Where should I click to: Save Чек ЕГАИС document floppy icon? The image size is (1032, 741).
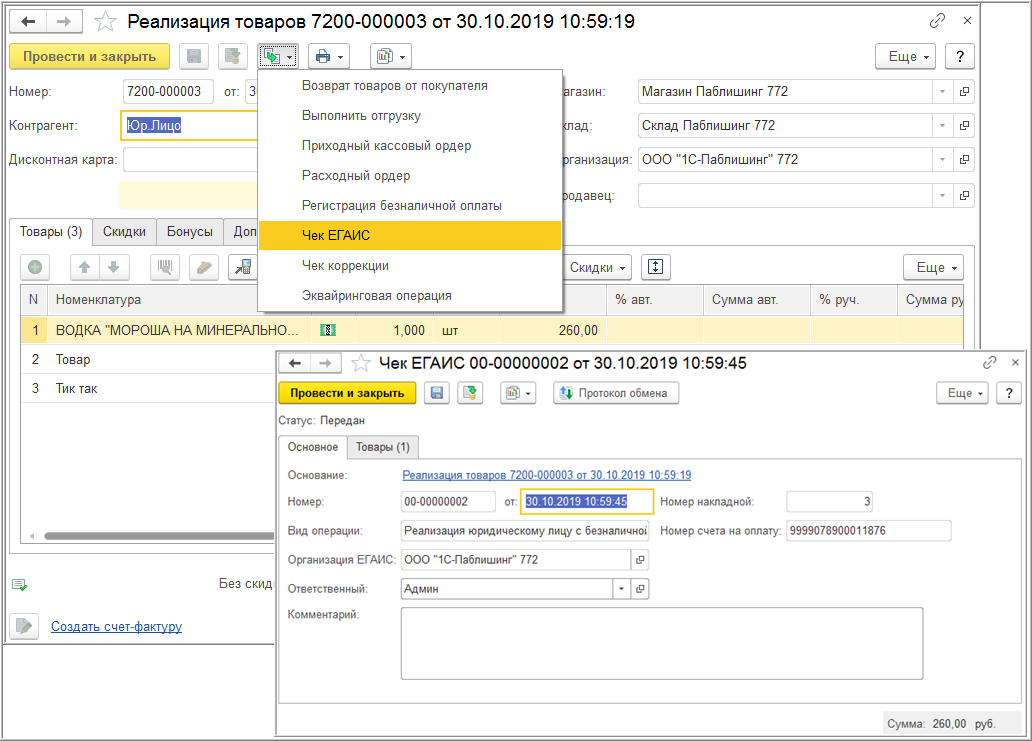[x=437, y=394]
